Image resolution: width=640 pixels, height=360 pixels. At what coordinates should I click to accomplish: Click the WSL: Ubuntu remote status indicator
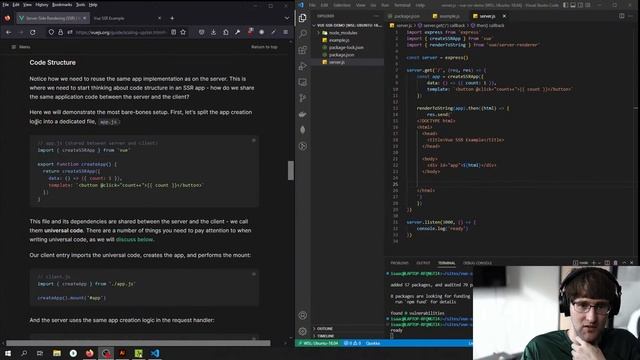coord(318,343)
